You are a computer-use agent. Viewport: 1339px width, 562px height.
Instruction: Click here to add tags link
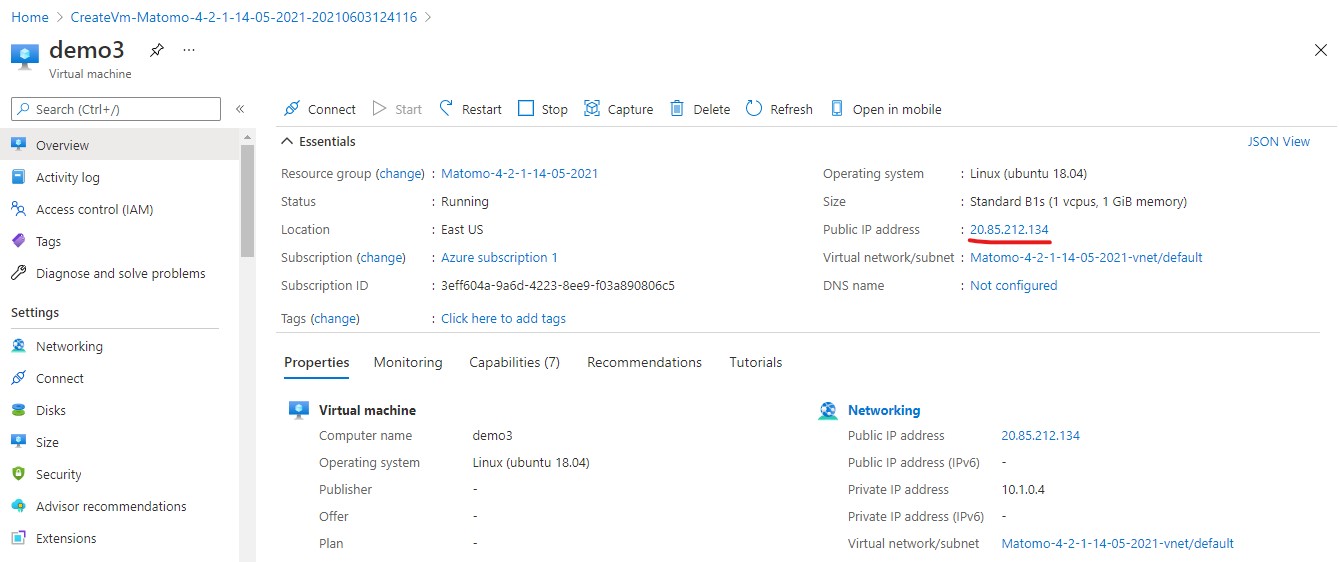point(503,318)
